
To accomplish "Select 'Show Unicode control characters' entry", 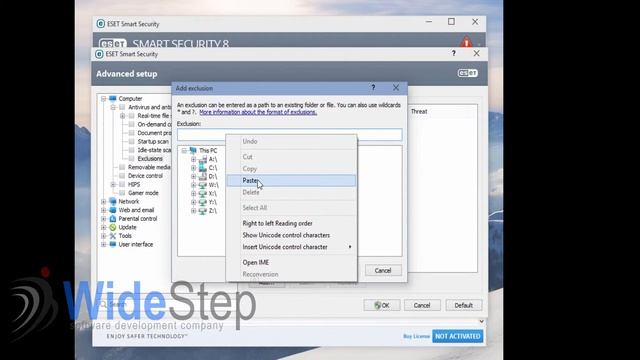I will tap(286, 235).
